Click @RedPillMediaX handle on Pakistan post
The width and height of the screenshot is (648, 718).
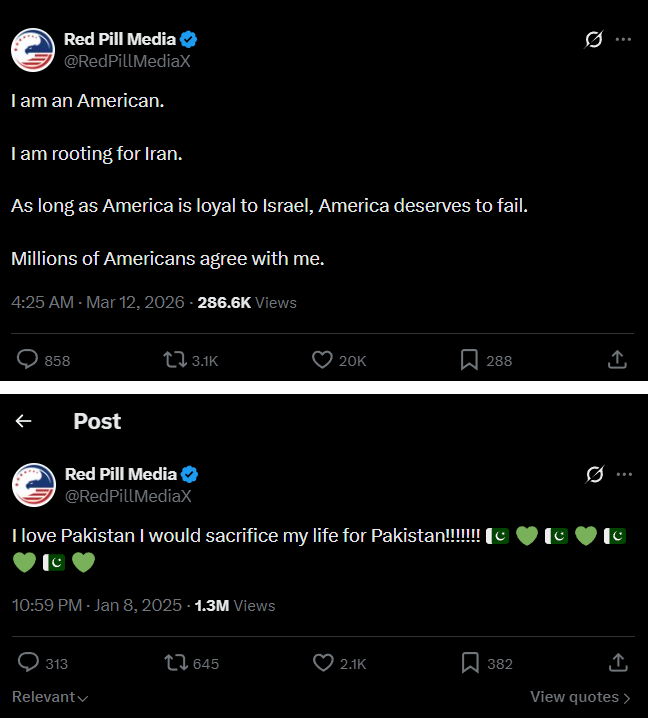[x=127, y=495]
